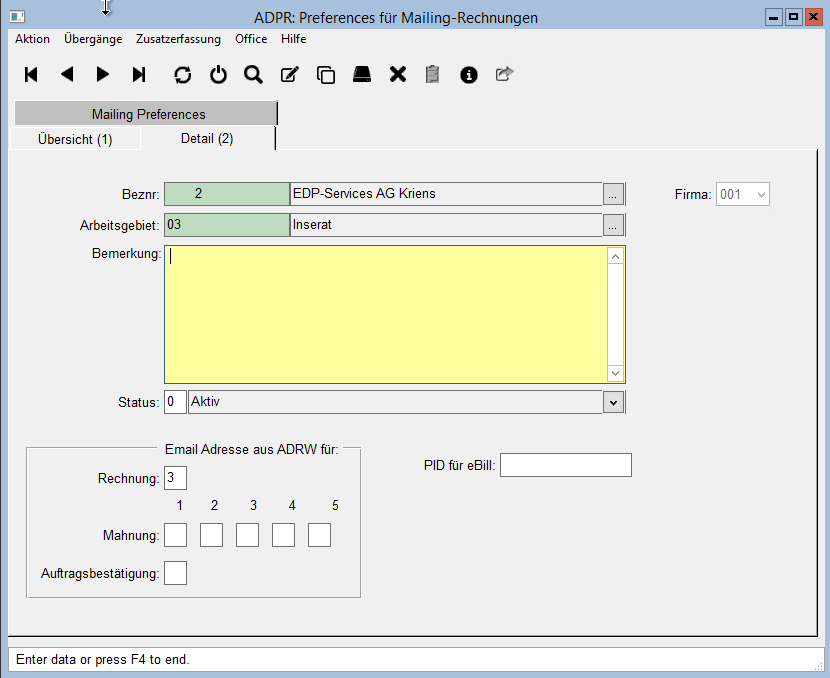The height and width of the screenshot is (678, 830).
Task: Click the power icon in toolbar
Action: pyautogui.click(x=218, y=74)
